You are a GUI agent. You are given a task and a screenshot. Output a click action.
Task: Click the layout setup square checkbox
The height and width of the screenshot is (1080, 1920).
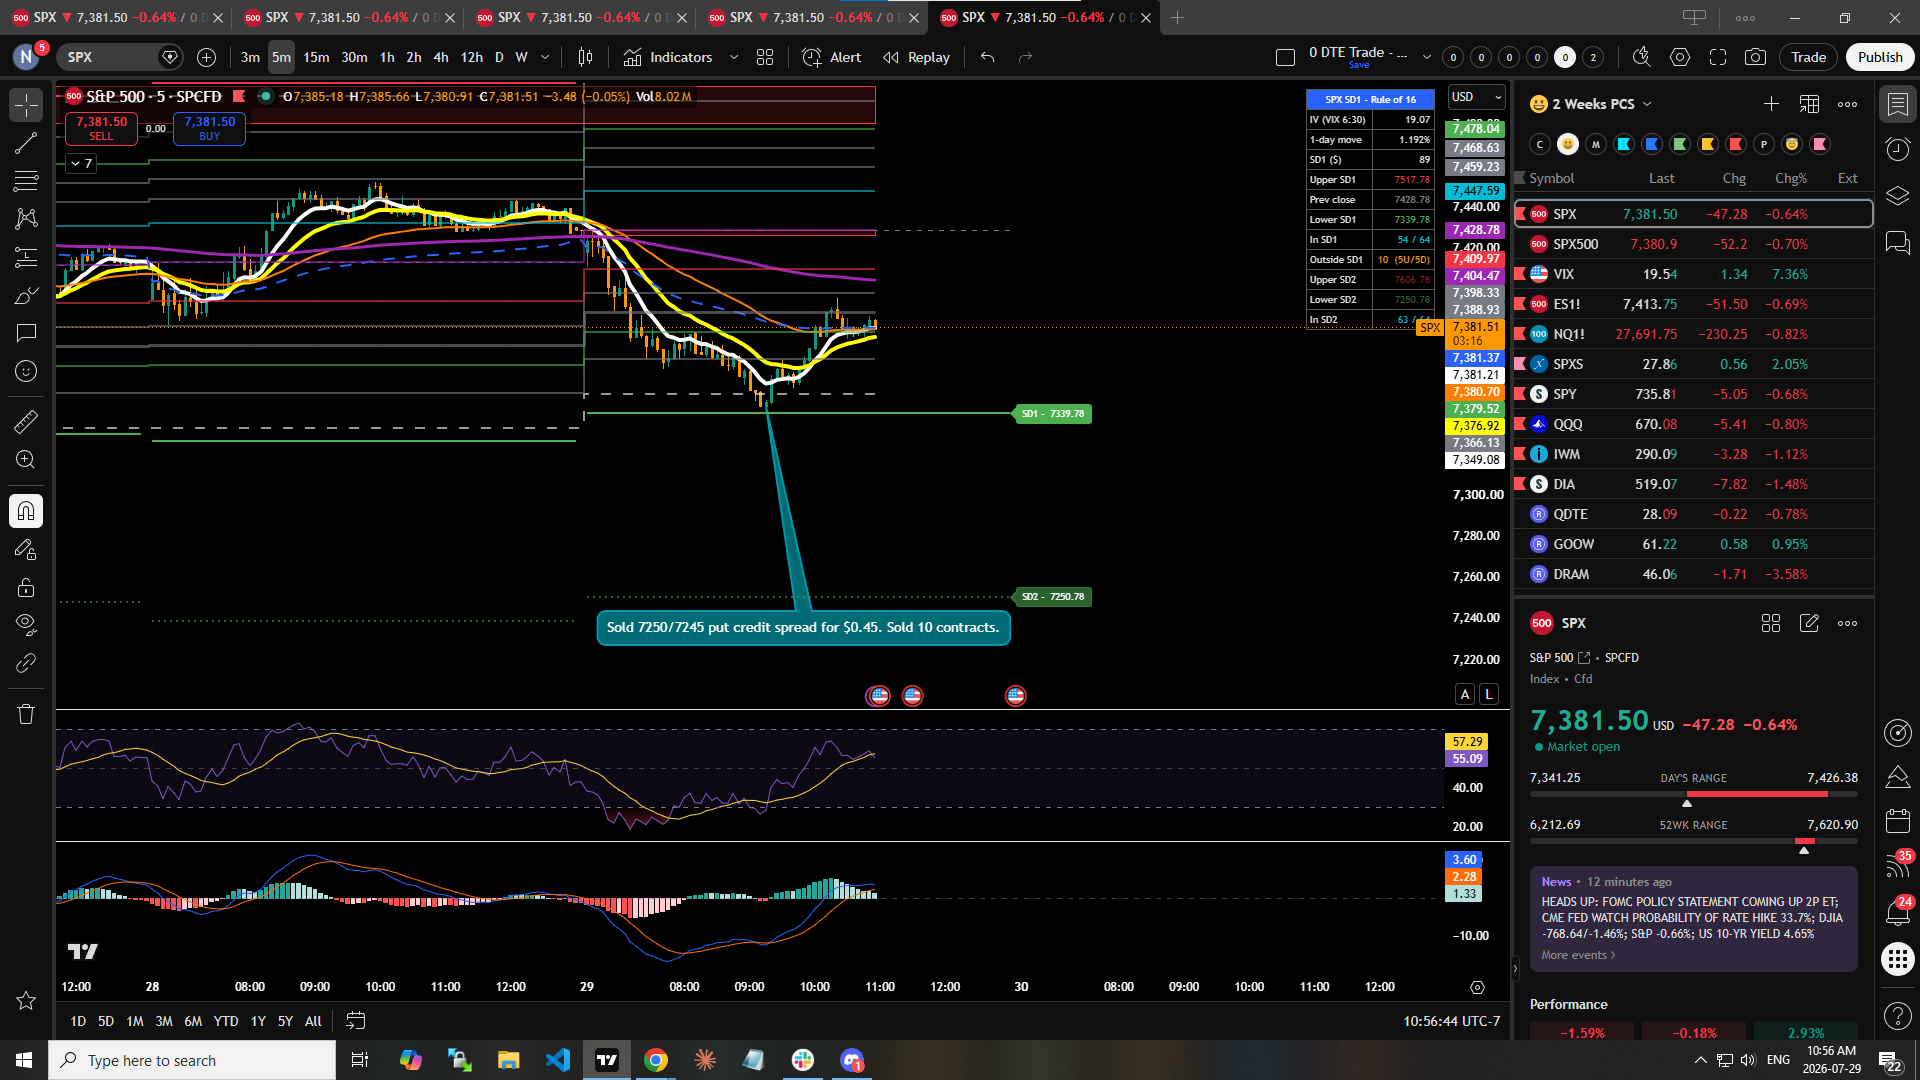(1286, 57)
